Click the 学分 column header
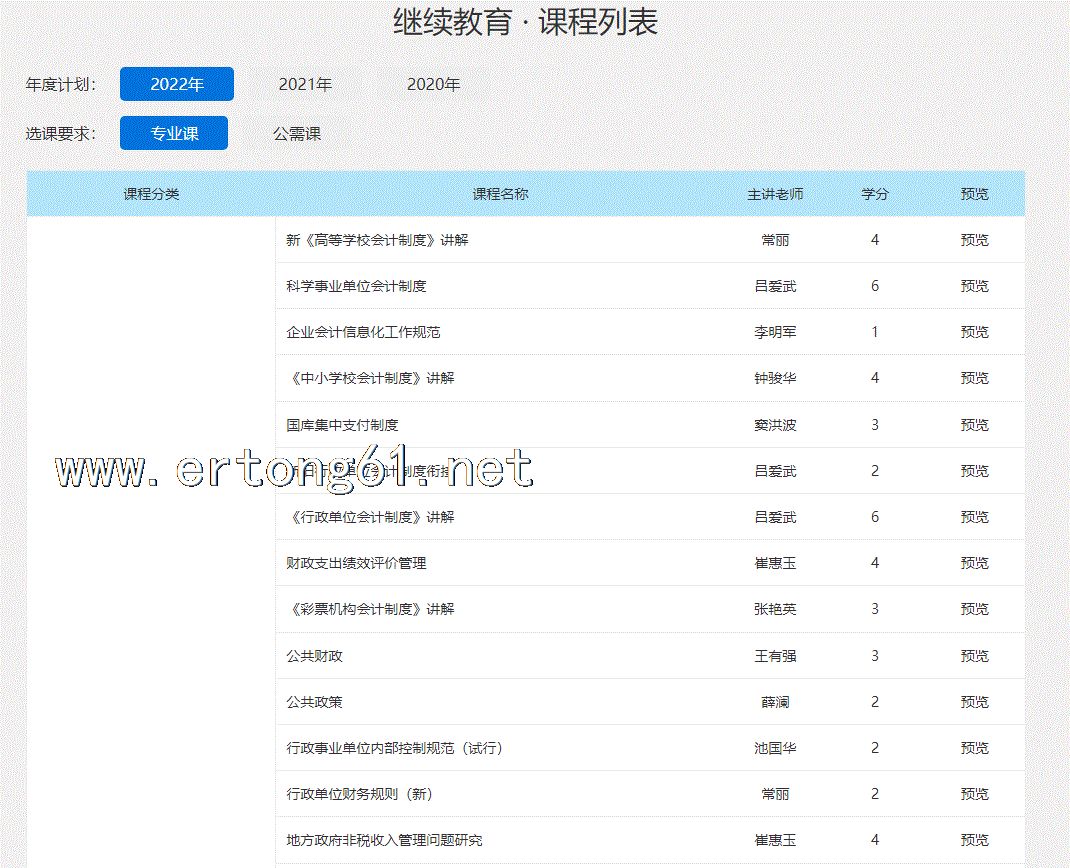The image size is (1070, 868). coord(875,194)
